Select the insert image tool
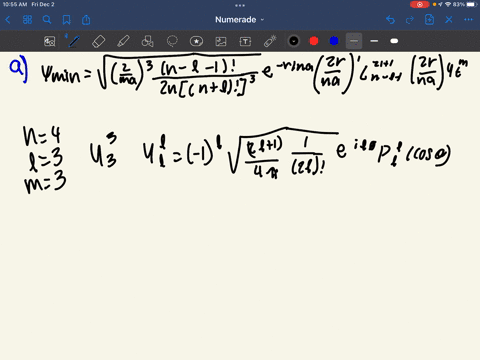The height and width of the screenshot is (360, 480). (x=221, y=41)
